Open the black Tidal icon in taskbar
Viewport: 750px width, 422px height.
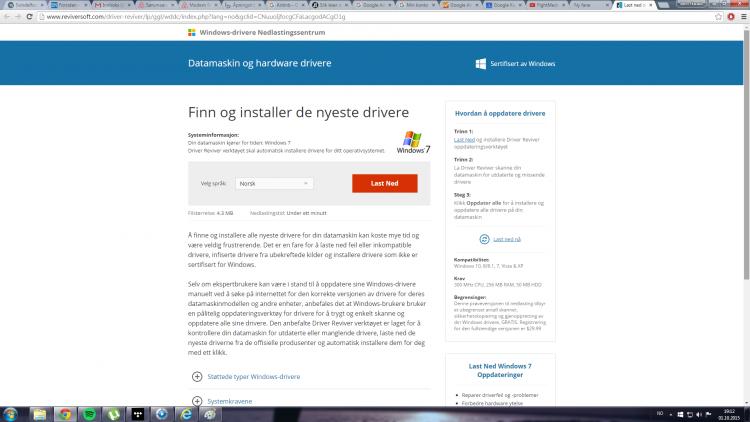[x=138, y=414]
